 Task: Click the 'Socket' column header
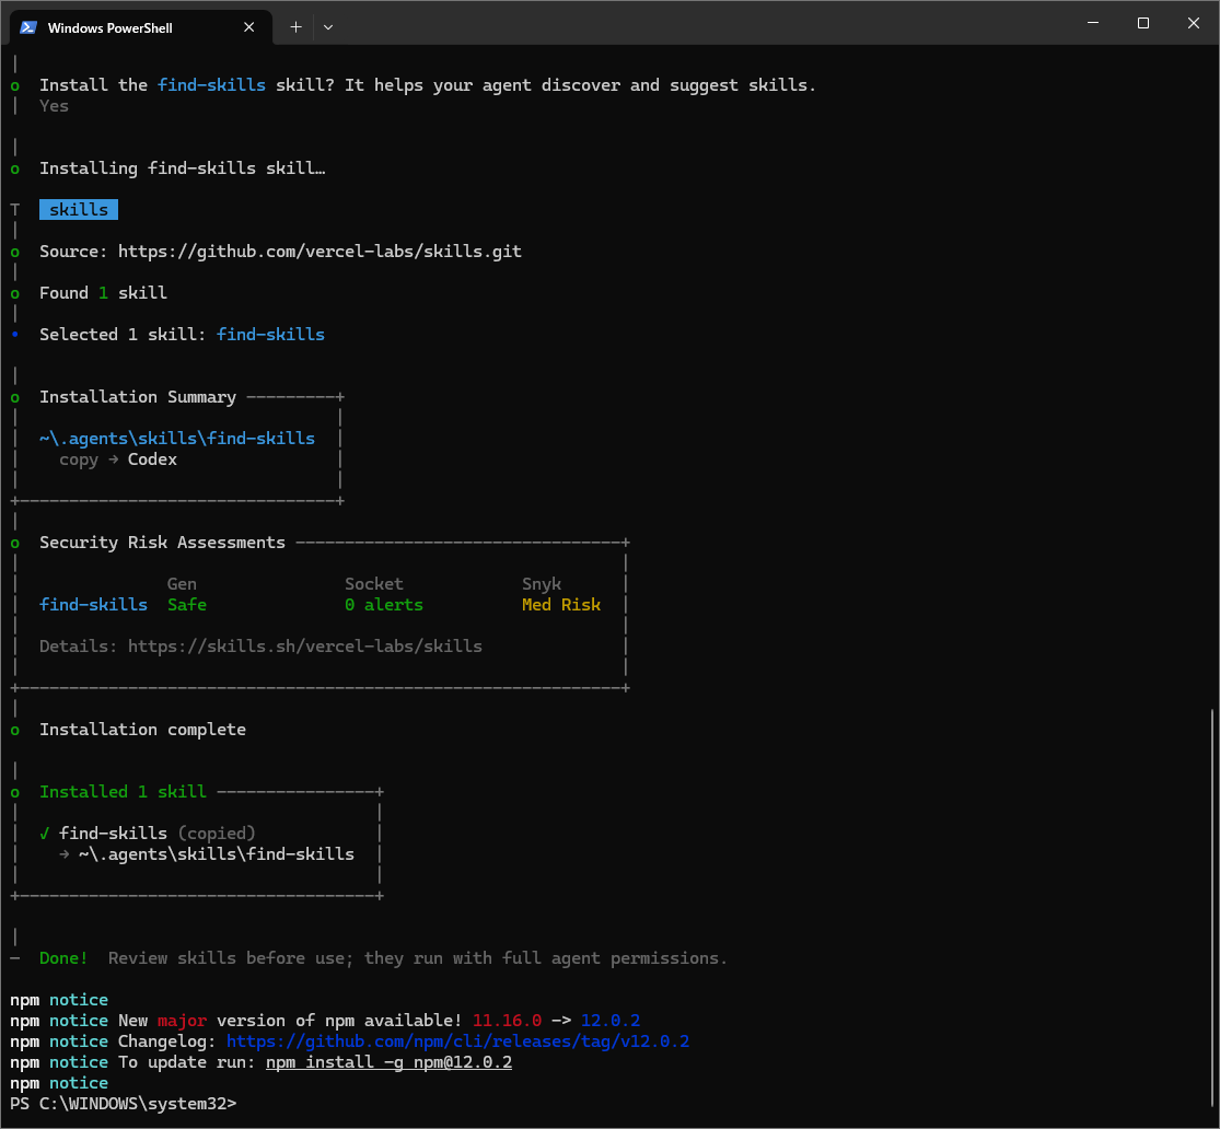click(374, 584)
